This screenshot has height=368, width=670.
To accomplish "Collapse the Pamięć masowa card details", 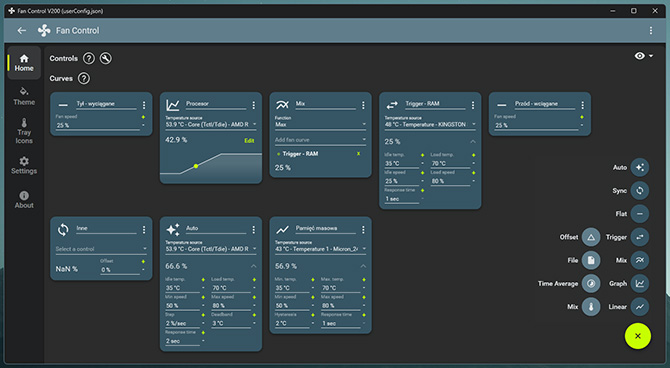I will pos(363,266).
